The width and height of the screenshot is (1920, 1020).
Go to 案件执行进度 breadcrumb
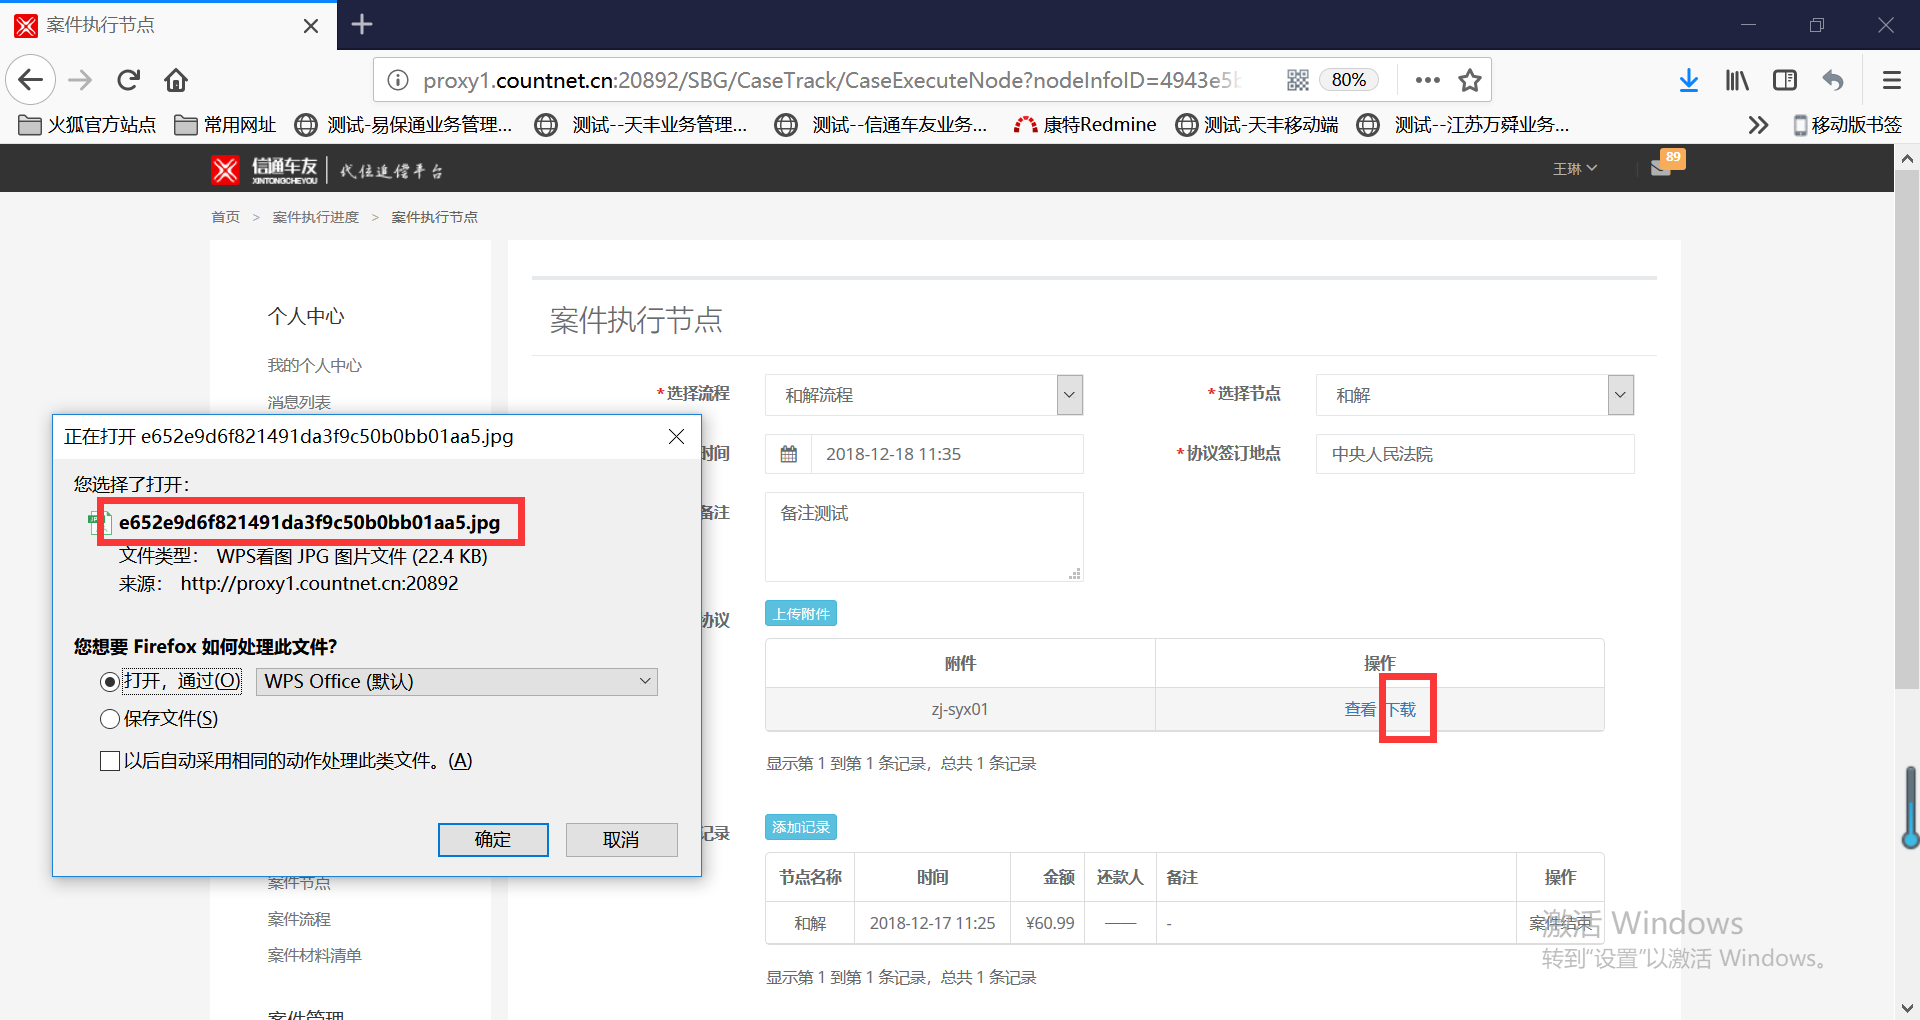pos(315,217)
